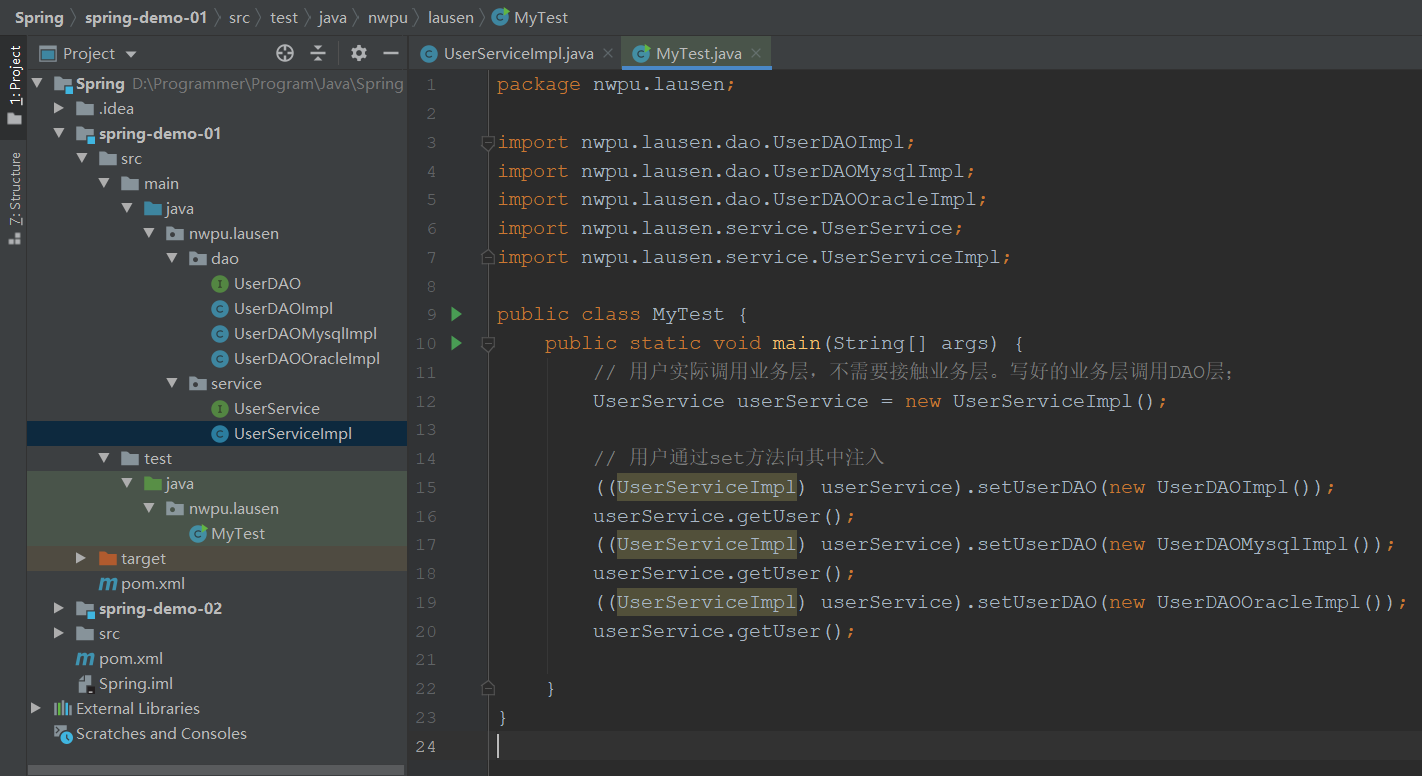Select UserDAOImpl class icon in tree
1422x776 pixels.
point(220,309)
